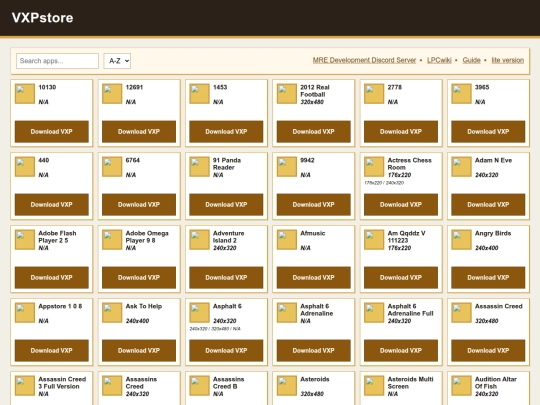
Task: Click the Adventure Island 2 app icon
Action: point(199,240)
